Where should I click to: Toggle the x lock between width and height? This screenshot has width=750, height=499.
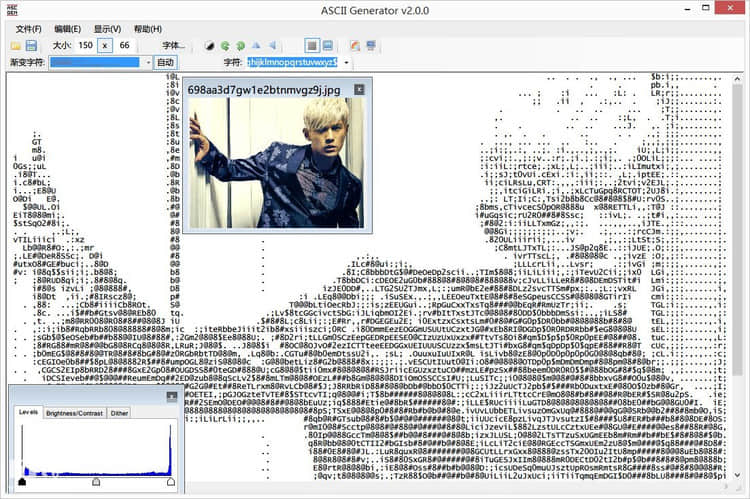tap(105, 45)
